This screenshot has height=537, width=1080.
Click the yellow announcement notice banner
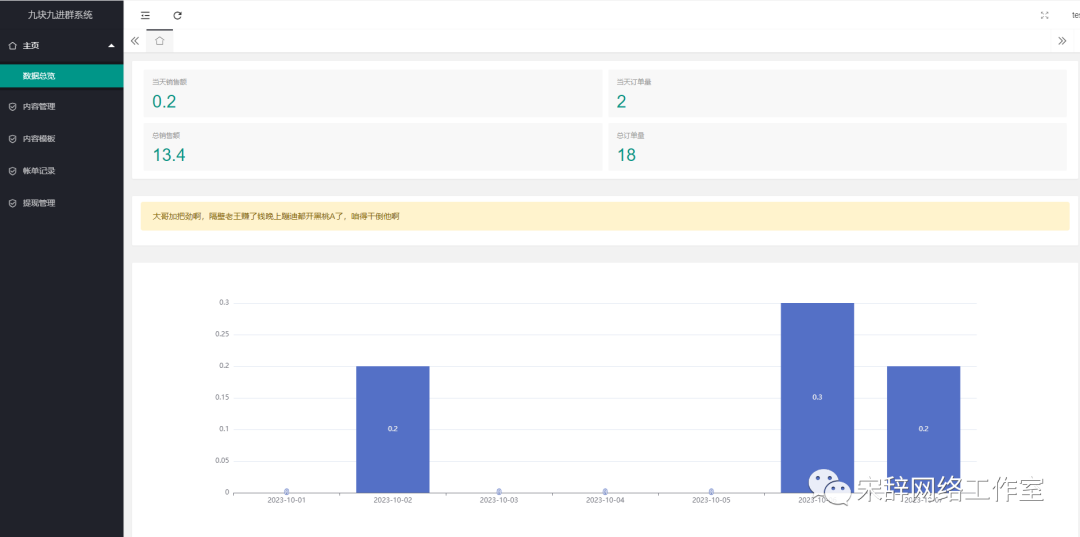click(x=604, y=216)
